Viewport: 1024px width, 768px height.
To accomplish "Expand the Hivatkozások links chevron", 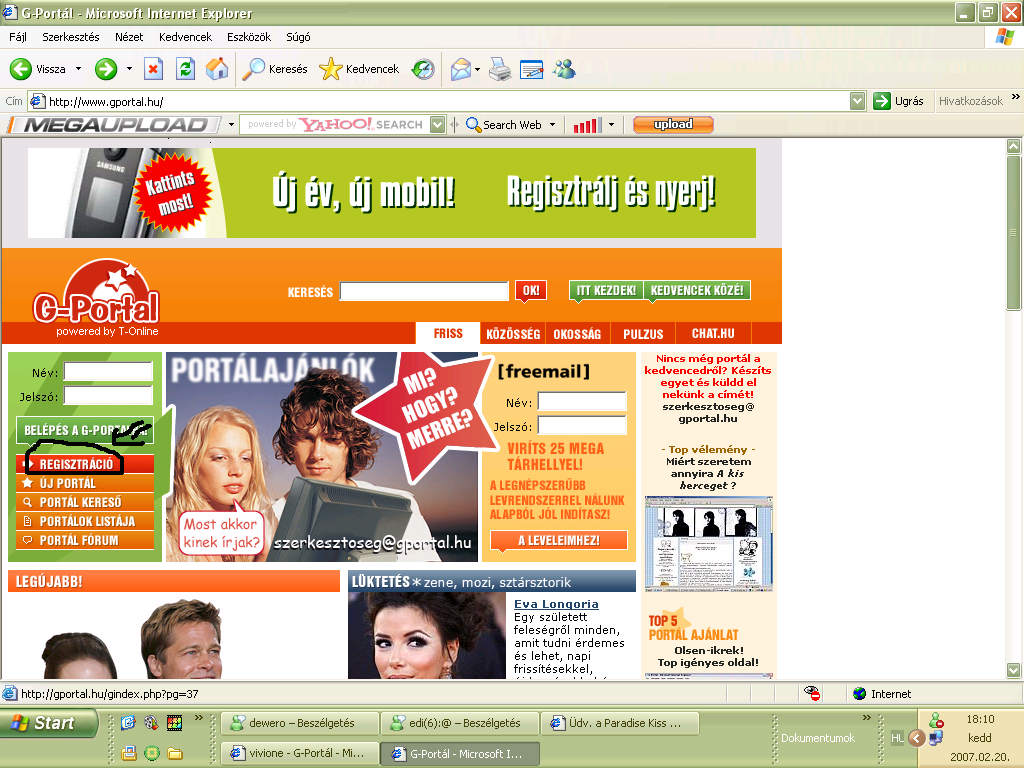I will pyautogui.click(x=1016, y=97).
